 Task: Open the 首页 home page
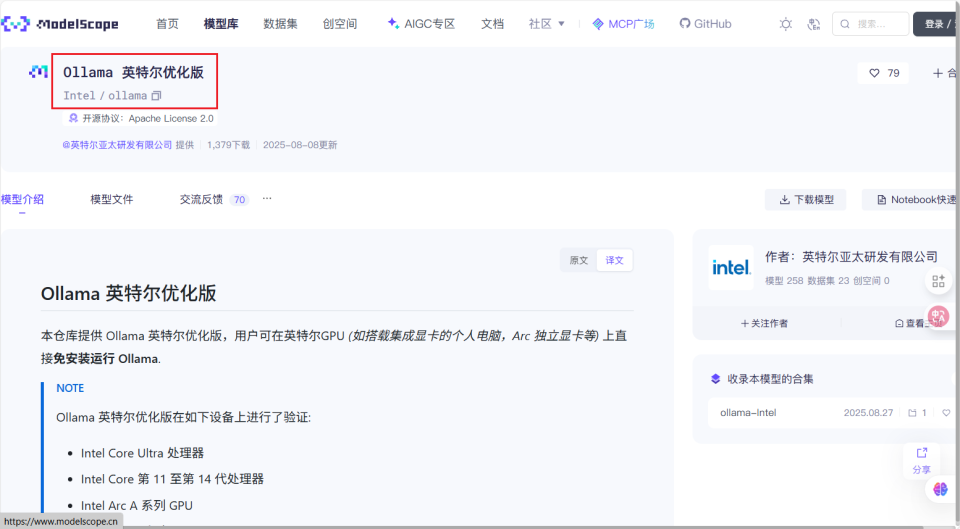167,24
